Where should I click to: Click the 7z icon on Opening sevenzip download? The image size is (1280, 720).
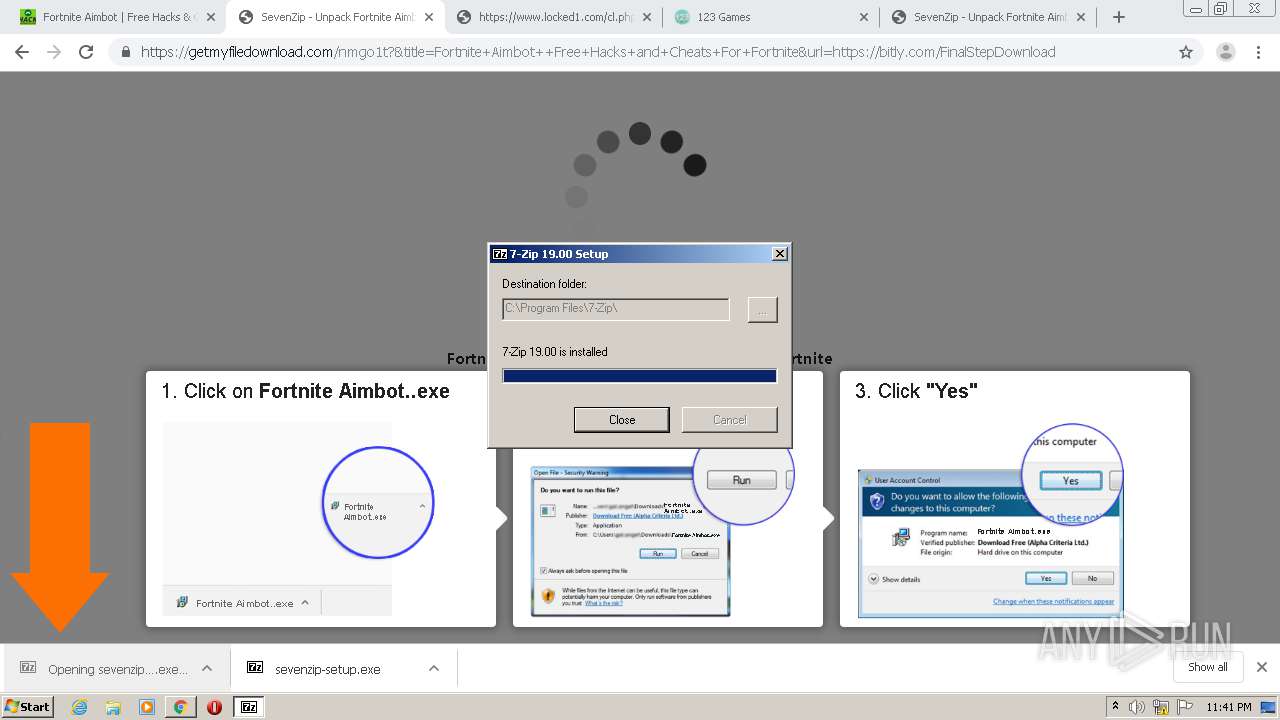[x=28, y=667]
